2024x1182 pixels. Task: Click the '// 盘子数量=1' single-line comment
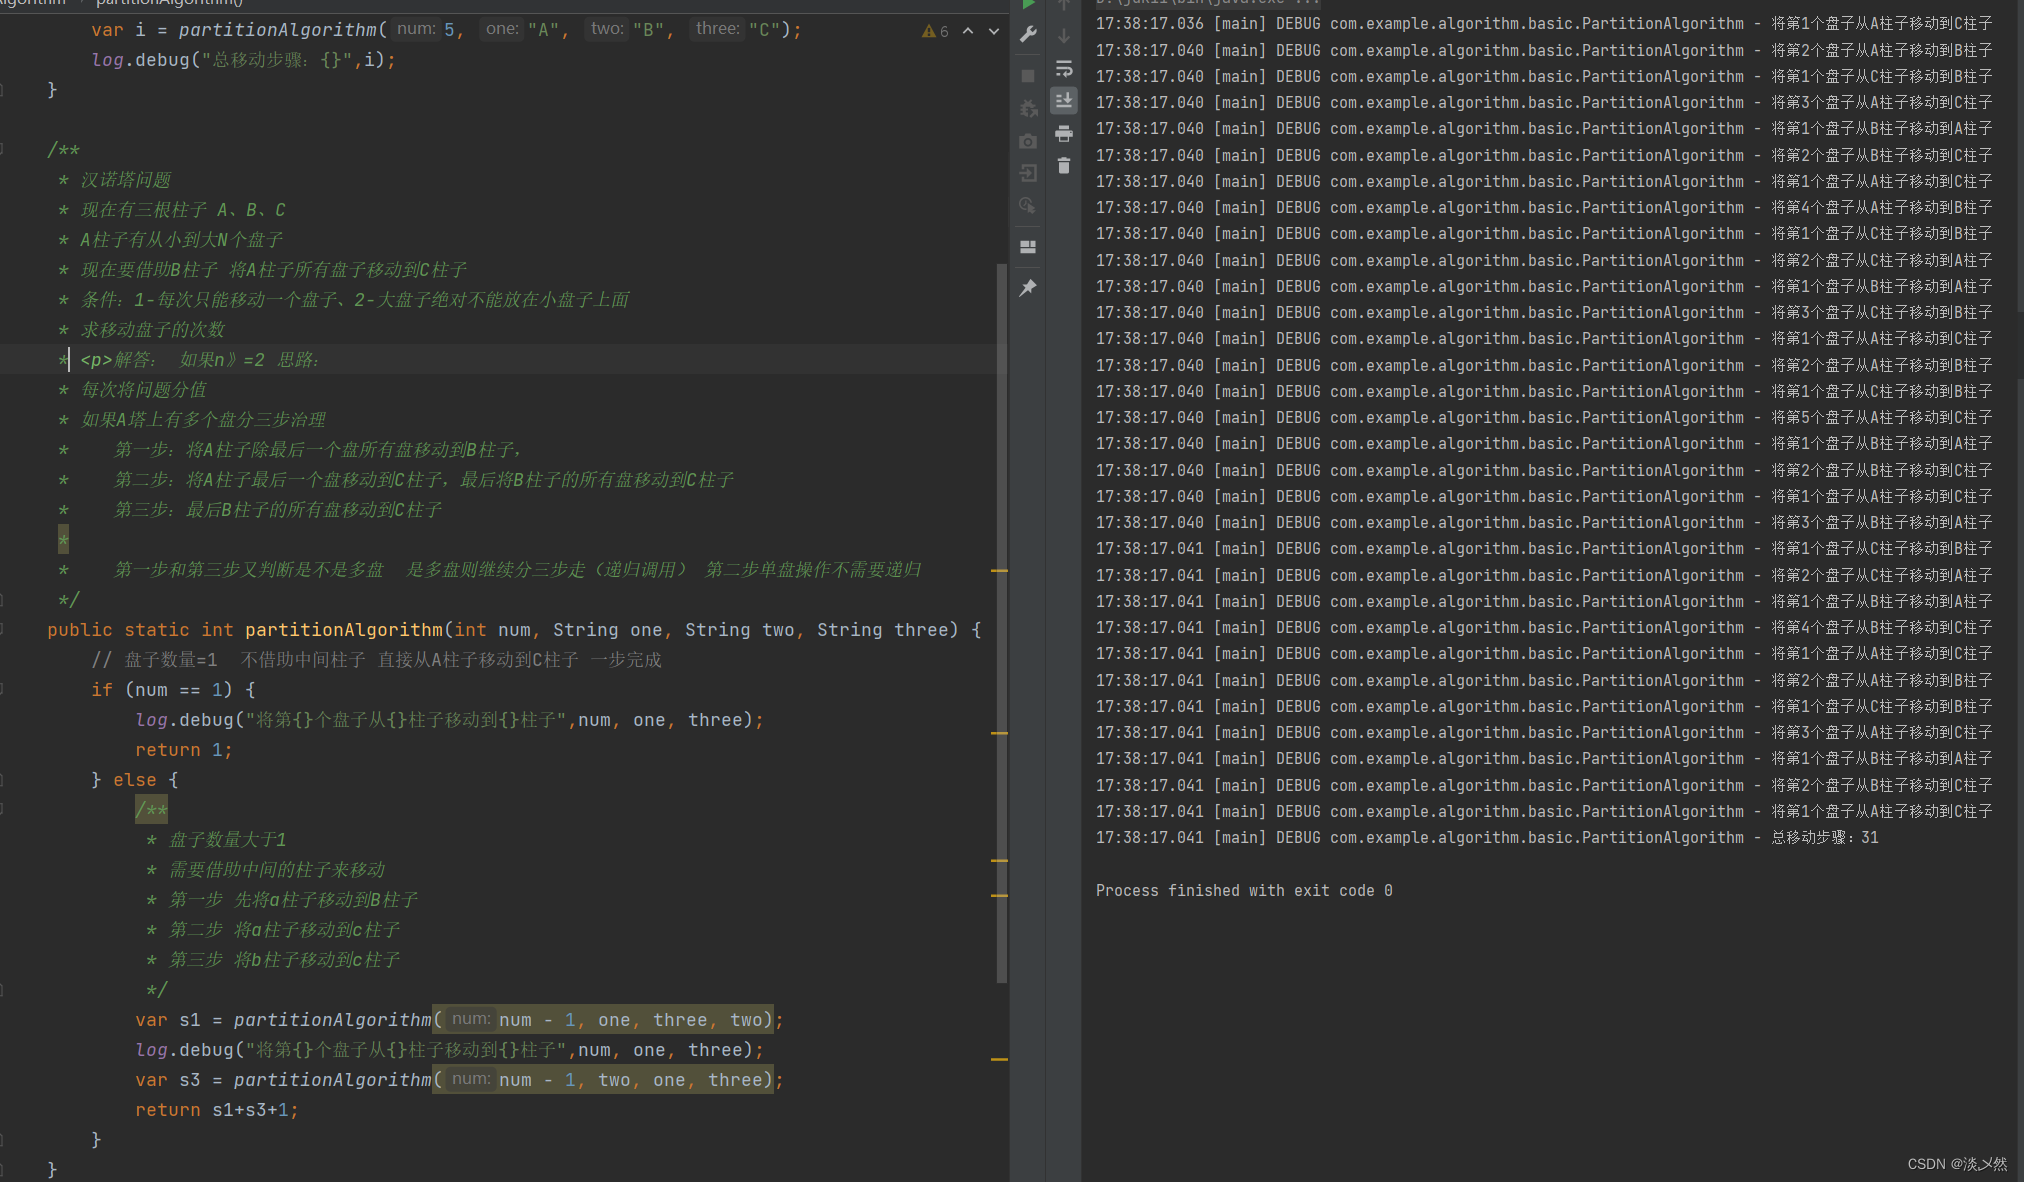[x=377, y=660]
